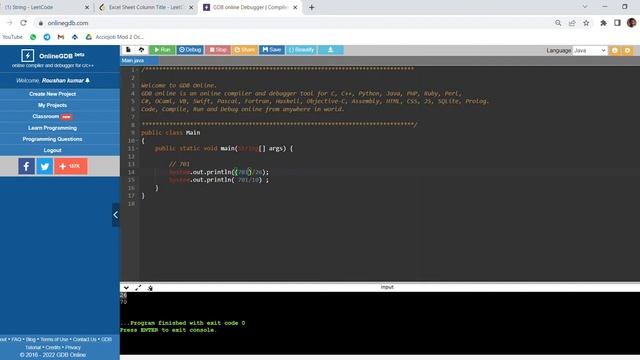Switch to Excel Sheet Column Title tab
Viewport: 640px width, 360px height.
146,7
